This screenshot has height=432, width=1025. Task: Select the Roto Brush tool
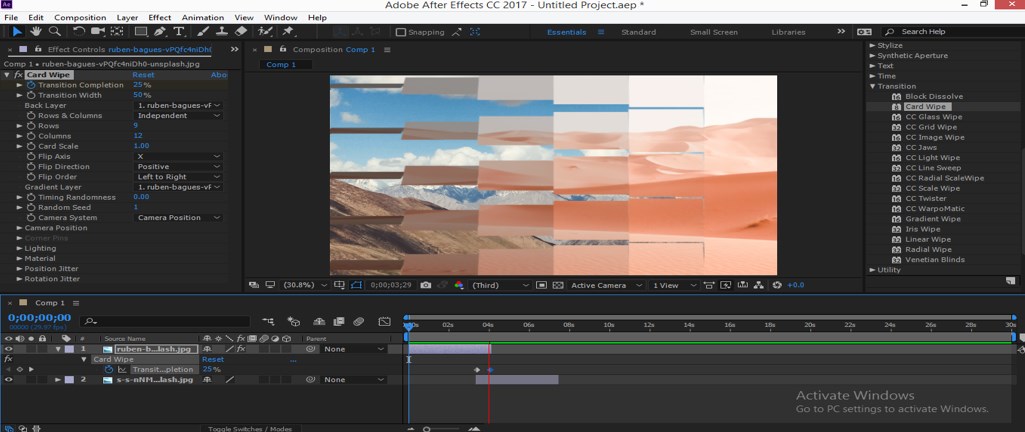click(x=265, y=31)
